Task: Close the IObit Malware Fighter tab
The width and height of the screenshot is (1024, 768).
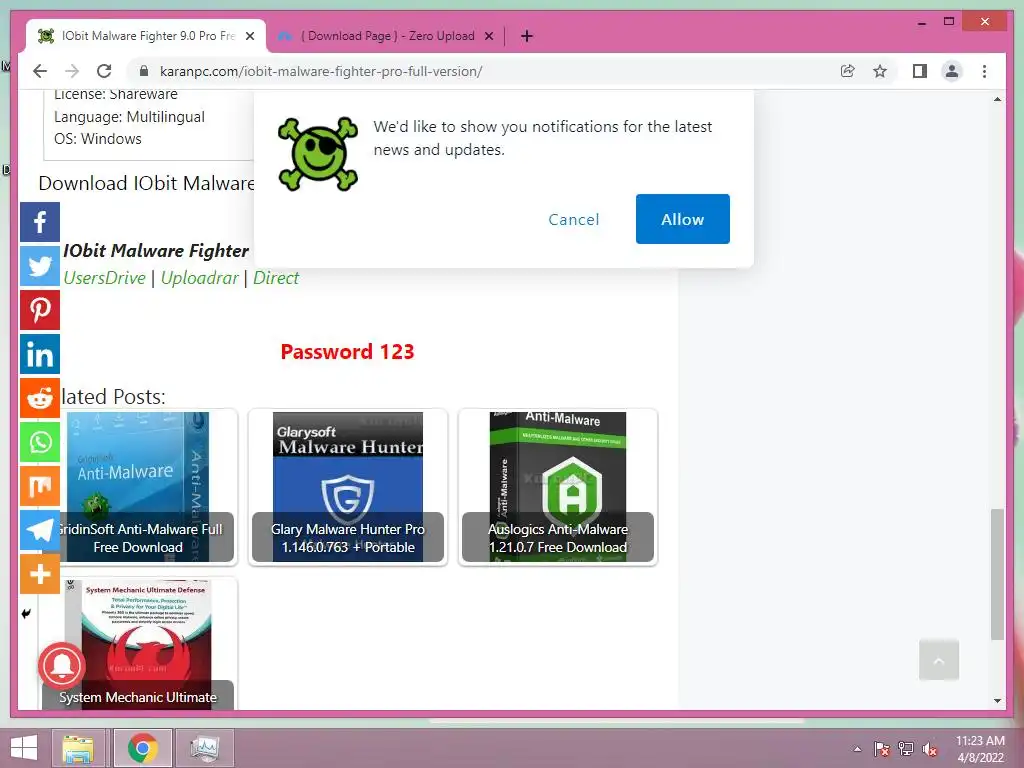Action: coord(250,36)
